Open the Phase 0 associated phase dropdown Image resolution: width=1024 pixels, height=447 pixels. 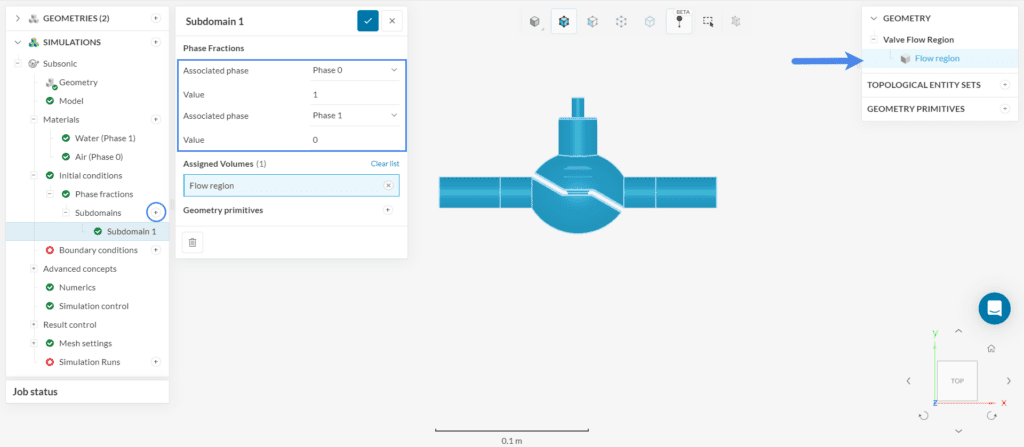355,70
